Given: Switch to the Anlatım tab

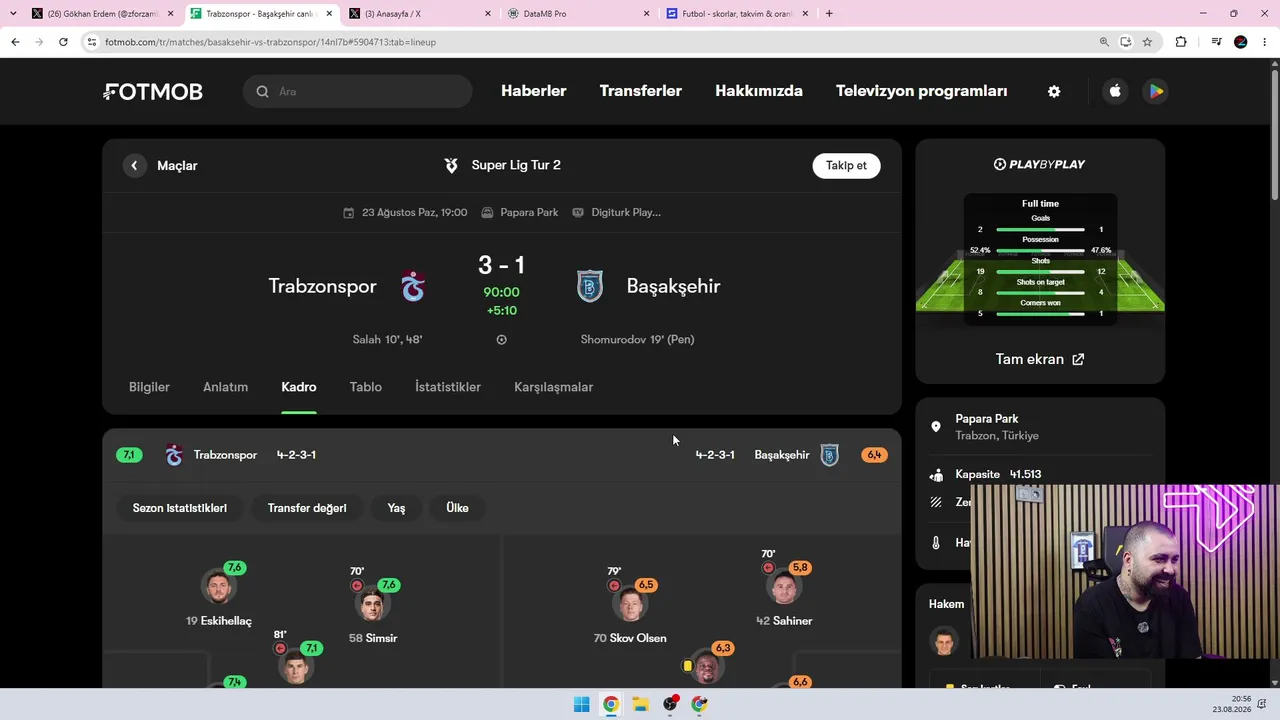Looking at the screenshot, I should 225,387.
